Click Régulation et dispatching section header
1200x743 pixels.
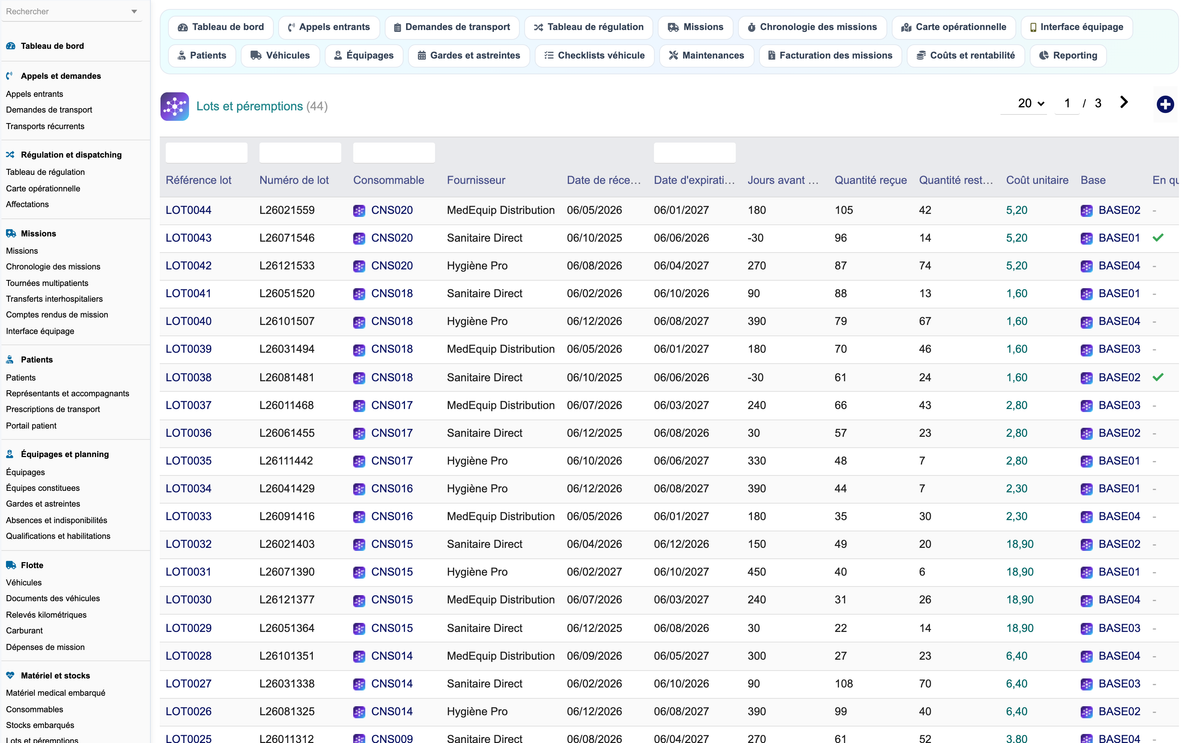point(71,155)
